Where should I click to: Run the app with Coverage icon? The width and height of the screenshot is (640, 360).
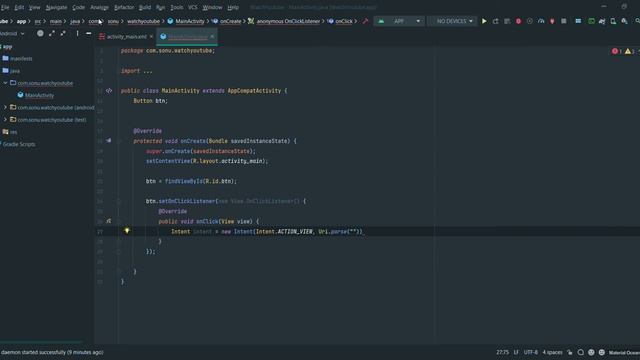tap(529, 21)
